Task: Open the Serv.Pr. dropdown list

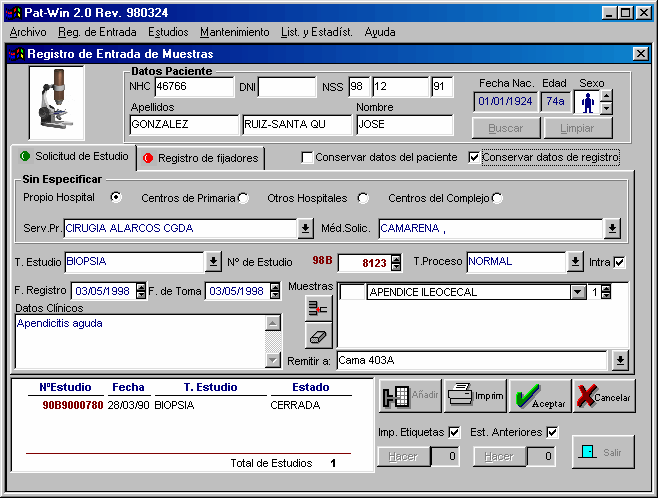Action: tap(305, 229)
